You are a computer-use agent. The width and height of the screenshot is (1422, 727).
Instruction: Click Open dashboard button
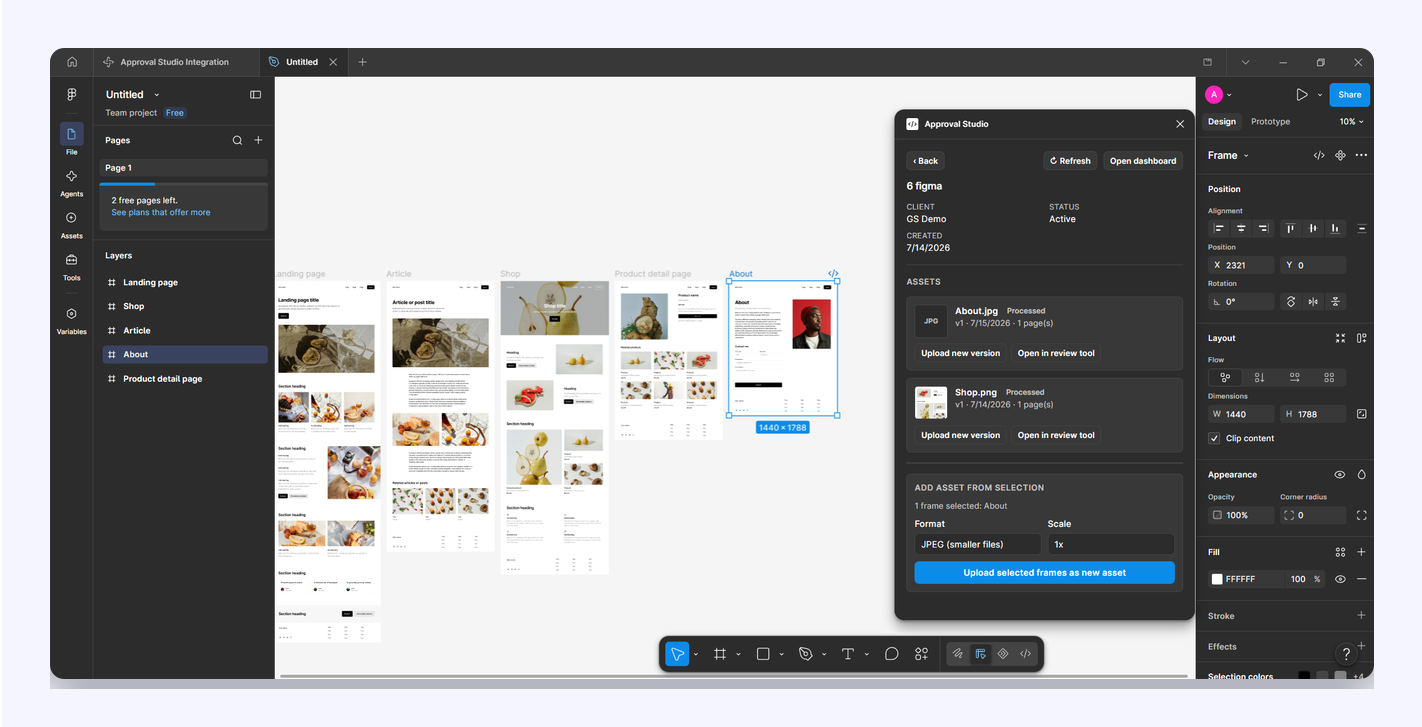pyautogui.click(x=1143, y=161)
